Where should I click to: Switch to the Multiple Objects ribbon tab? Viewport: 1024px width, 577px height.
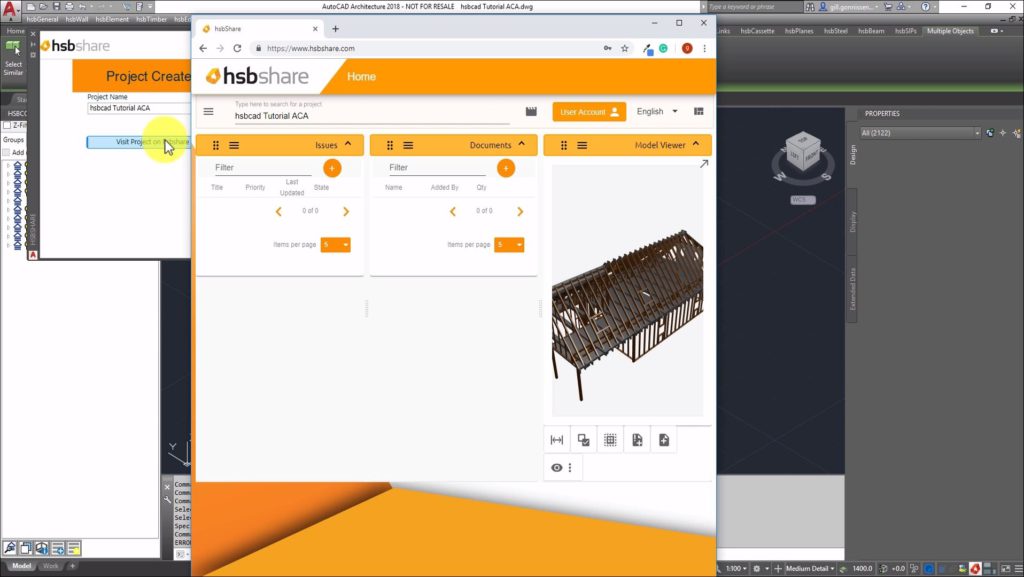tap(950, 31)
